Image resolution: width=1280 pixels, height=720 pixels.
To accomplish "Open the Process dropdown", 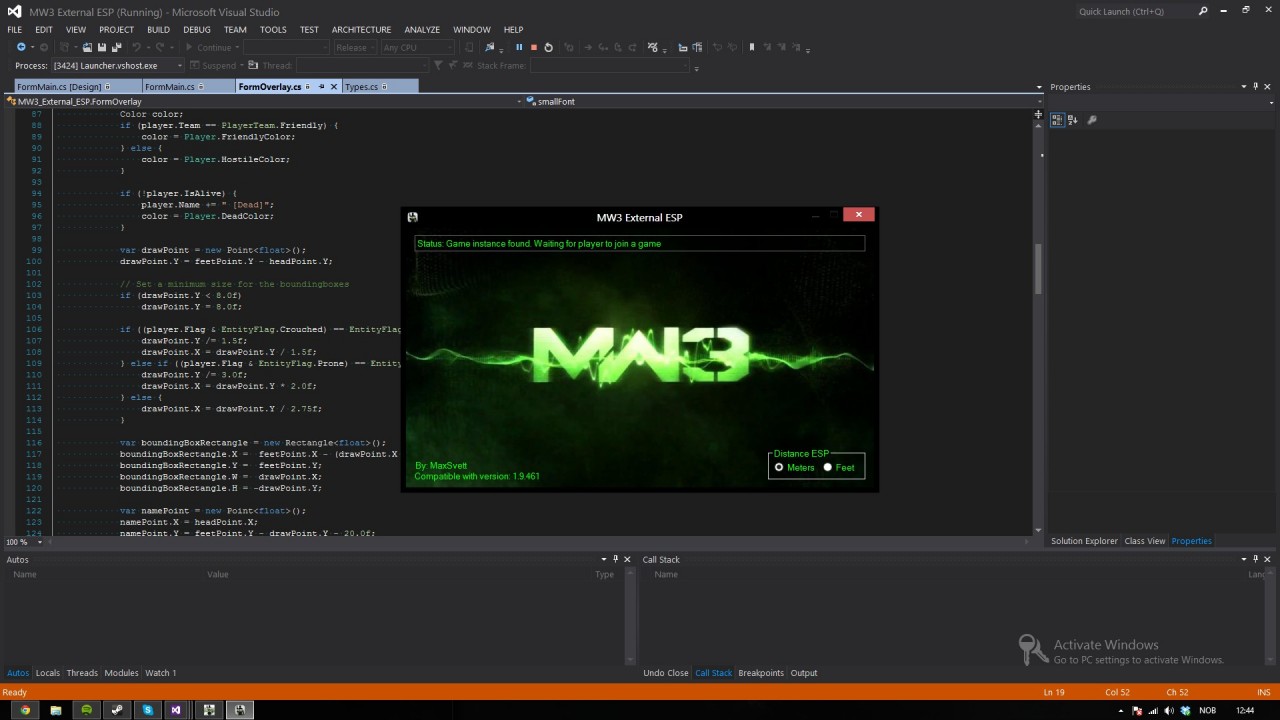I will (x=117, y=65).
